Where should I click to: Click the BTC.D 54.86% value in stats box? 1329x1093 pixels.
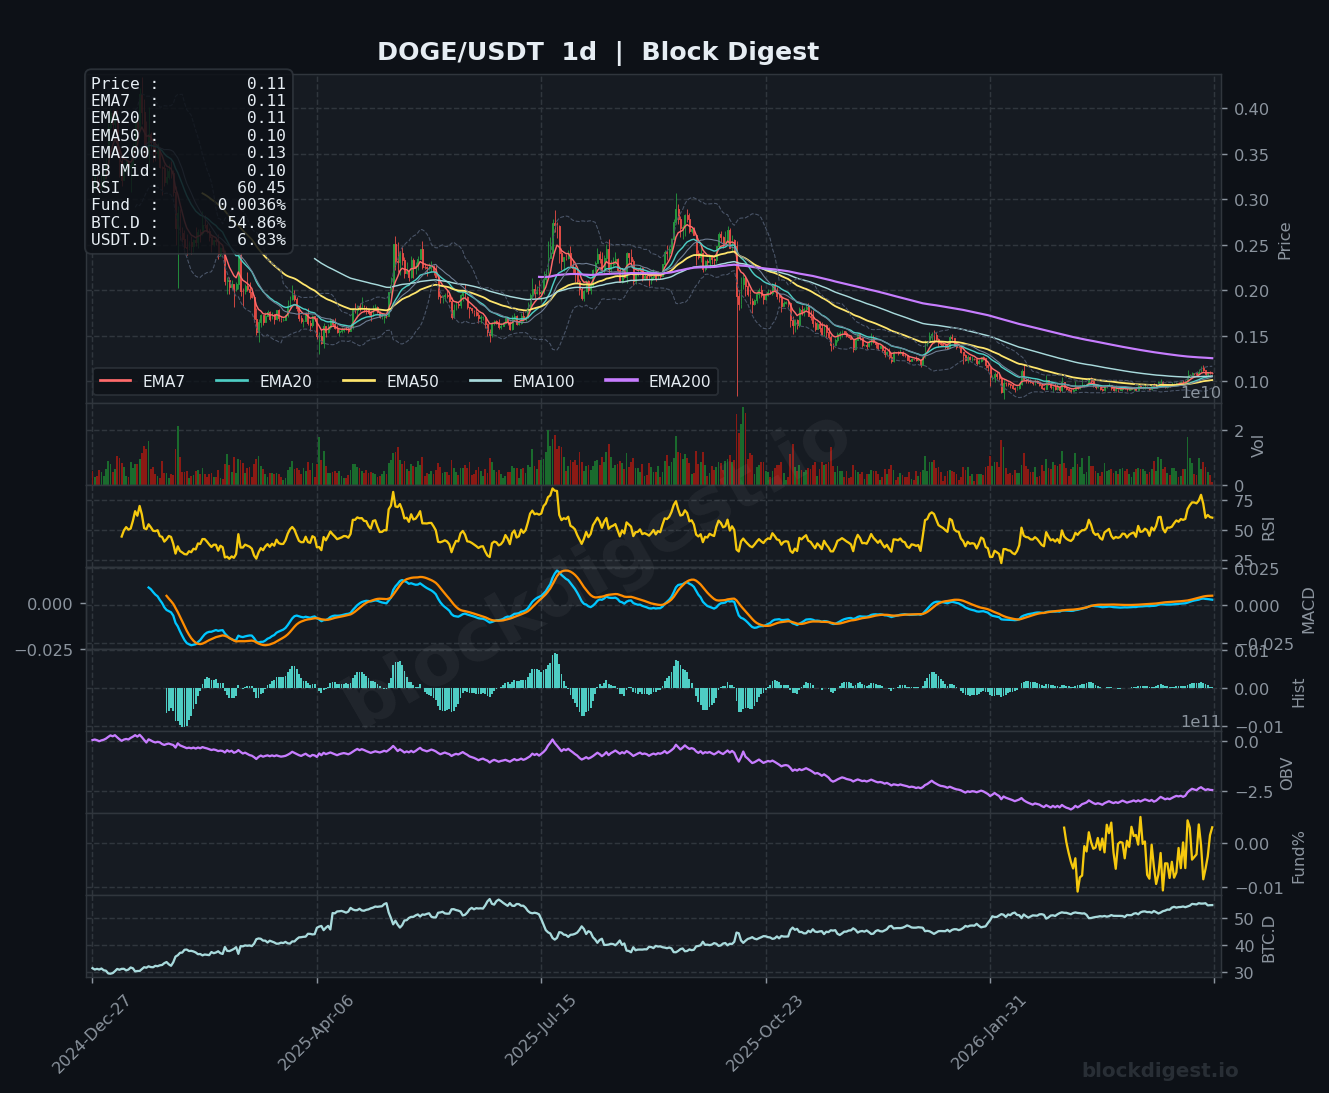tap(257, 223)
